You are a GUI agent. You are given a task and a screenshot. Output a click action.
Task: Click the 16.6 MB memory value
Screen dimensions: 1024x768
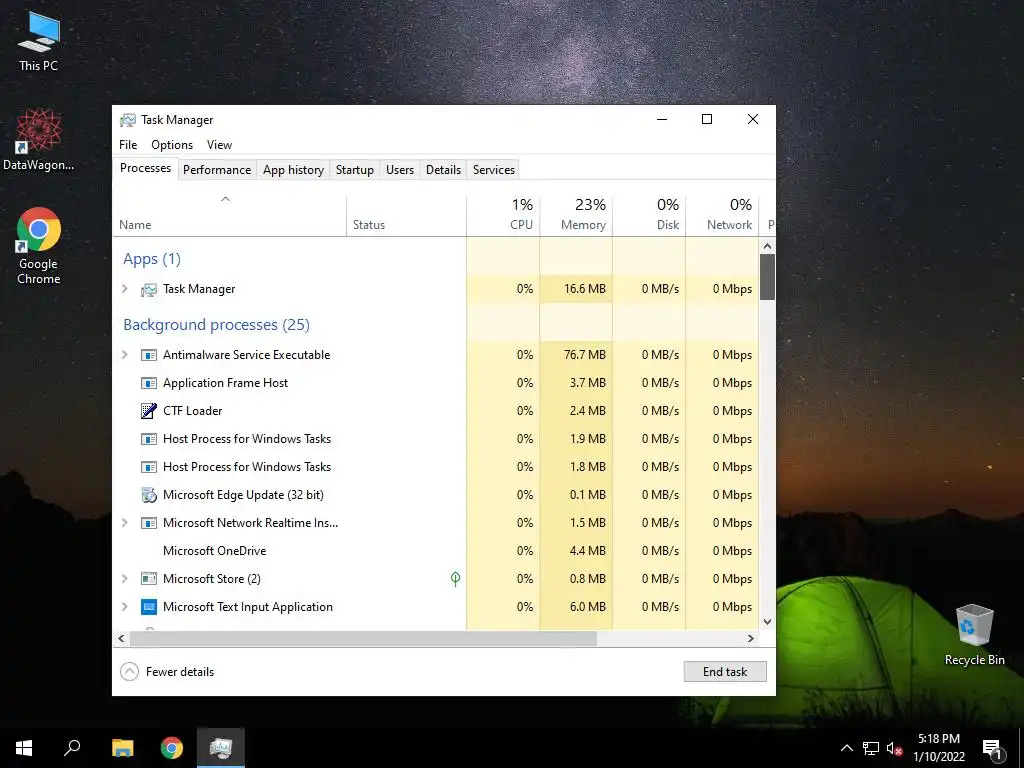click(x=585, y=289)
